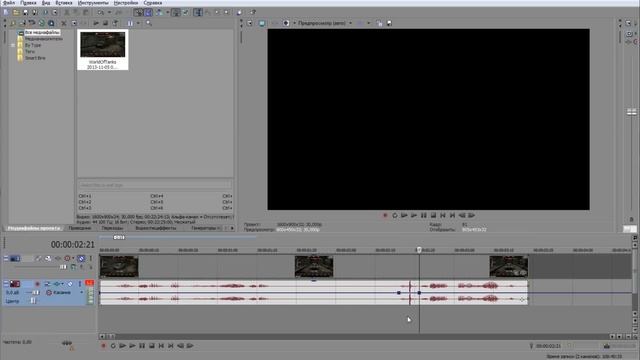Play from start under preview window
Viewport: 640px width, 360px height.
point(404,216)
